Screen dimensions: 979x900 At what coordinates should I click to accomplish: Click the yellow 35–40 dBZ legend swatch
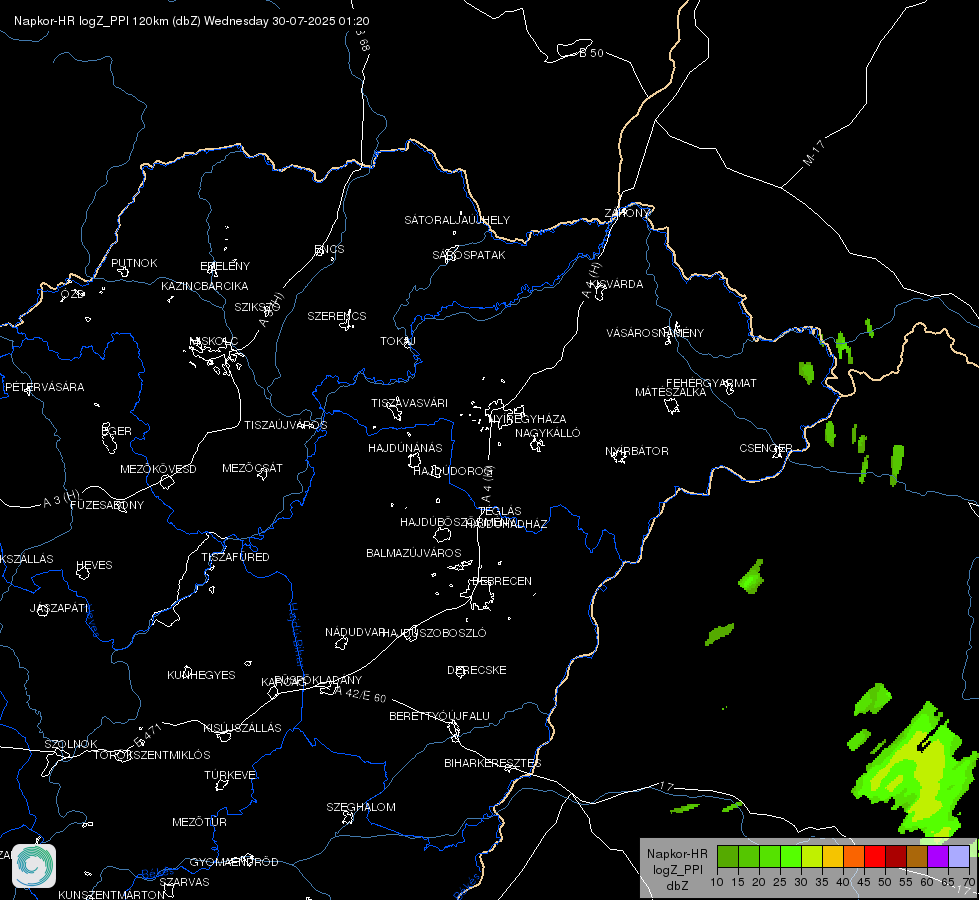click(832, 856)
